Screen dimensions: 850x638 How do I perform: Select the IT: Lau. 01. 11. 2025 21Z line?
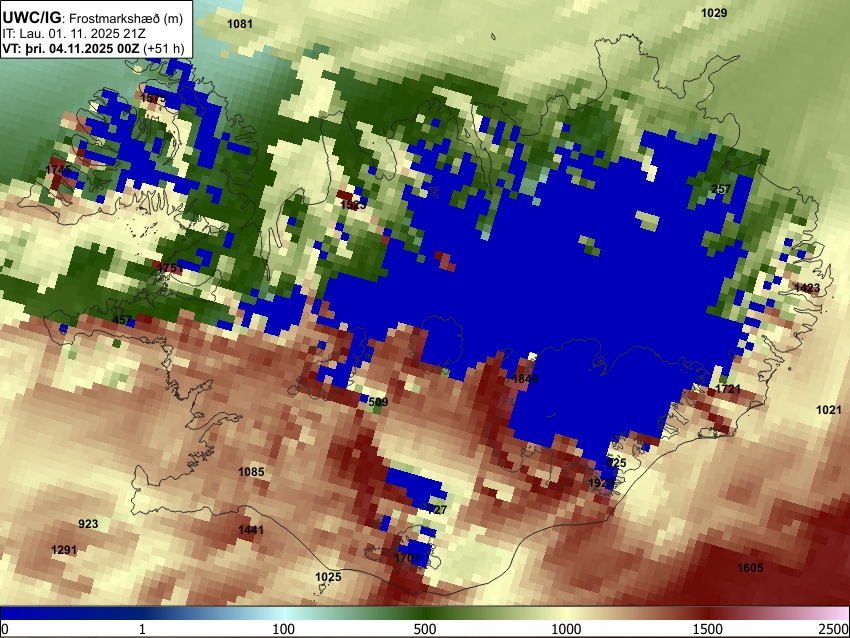click(x=74, y=34)
